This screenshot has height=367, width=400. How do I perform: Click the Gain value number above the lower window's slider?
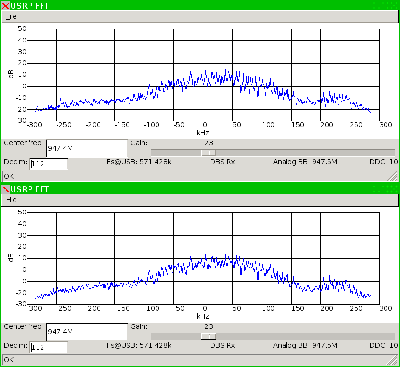coord(209,326)
